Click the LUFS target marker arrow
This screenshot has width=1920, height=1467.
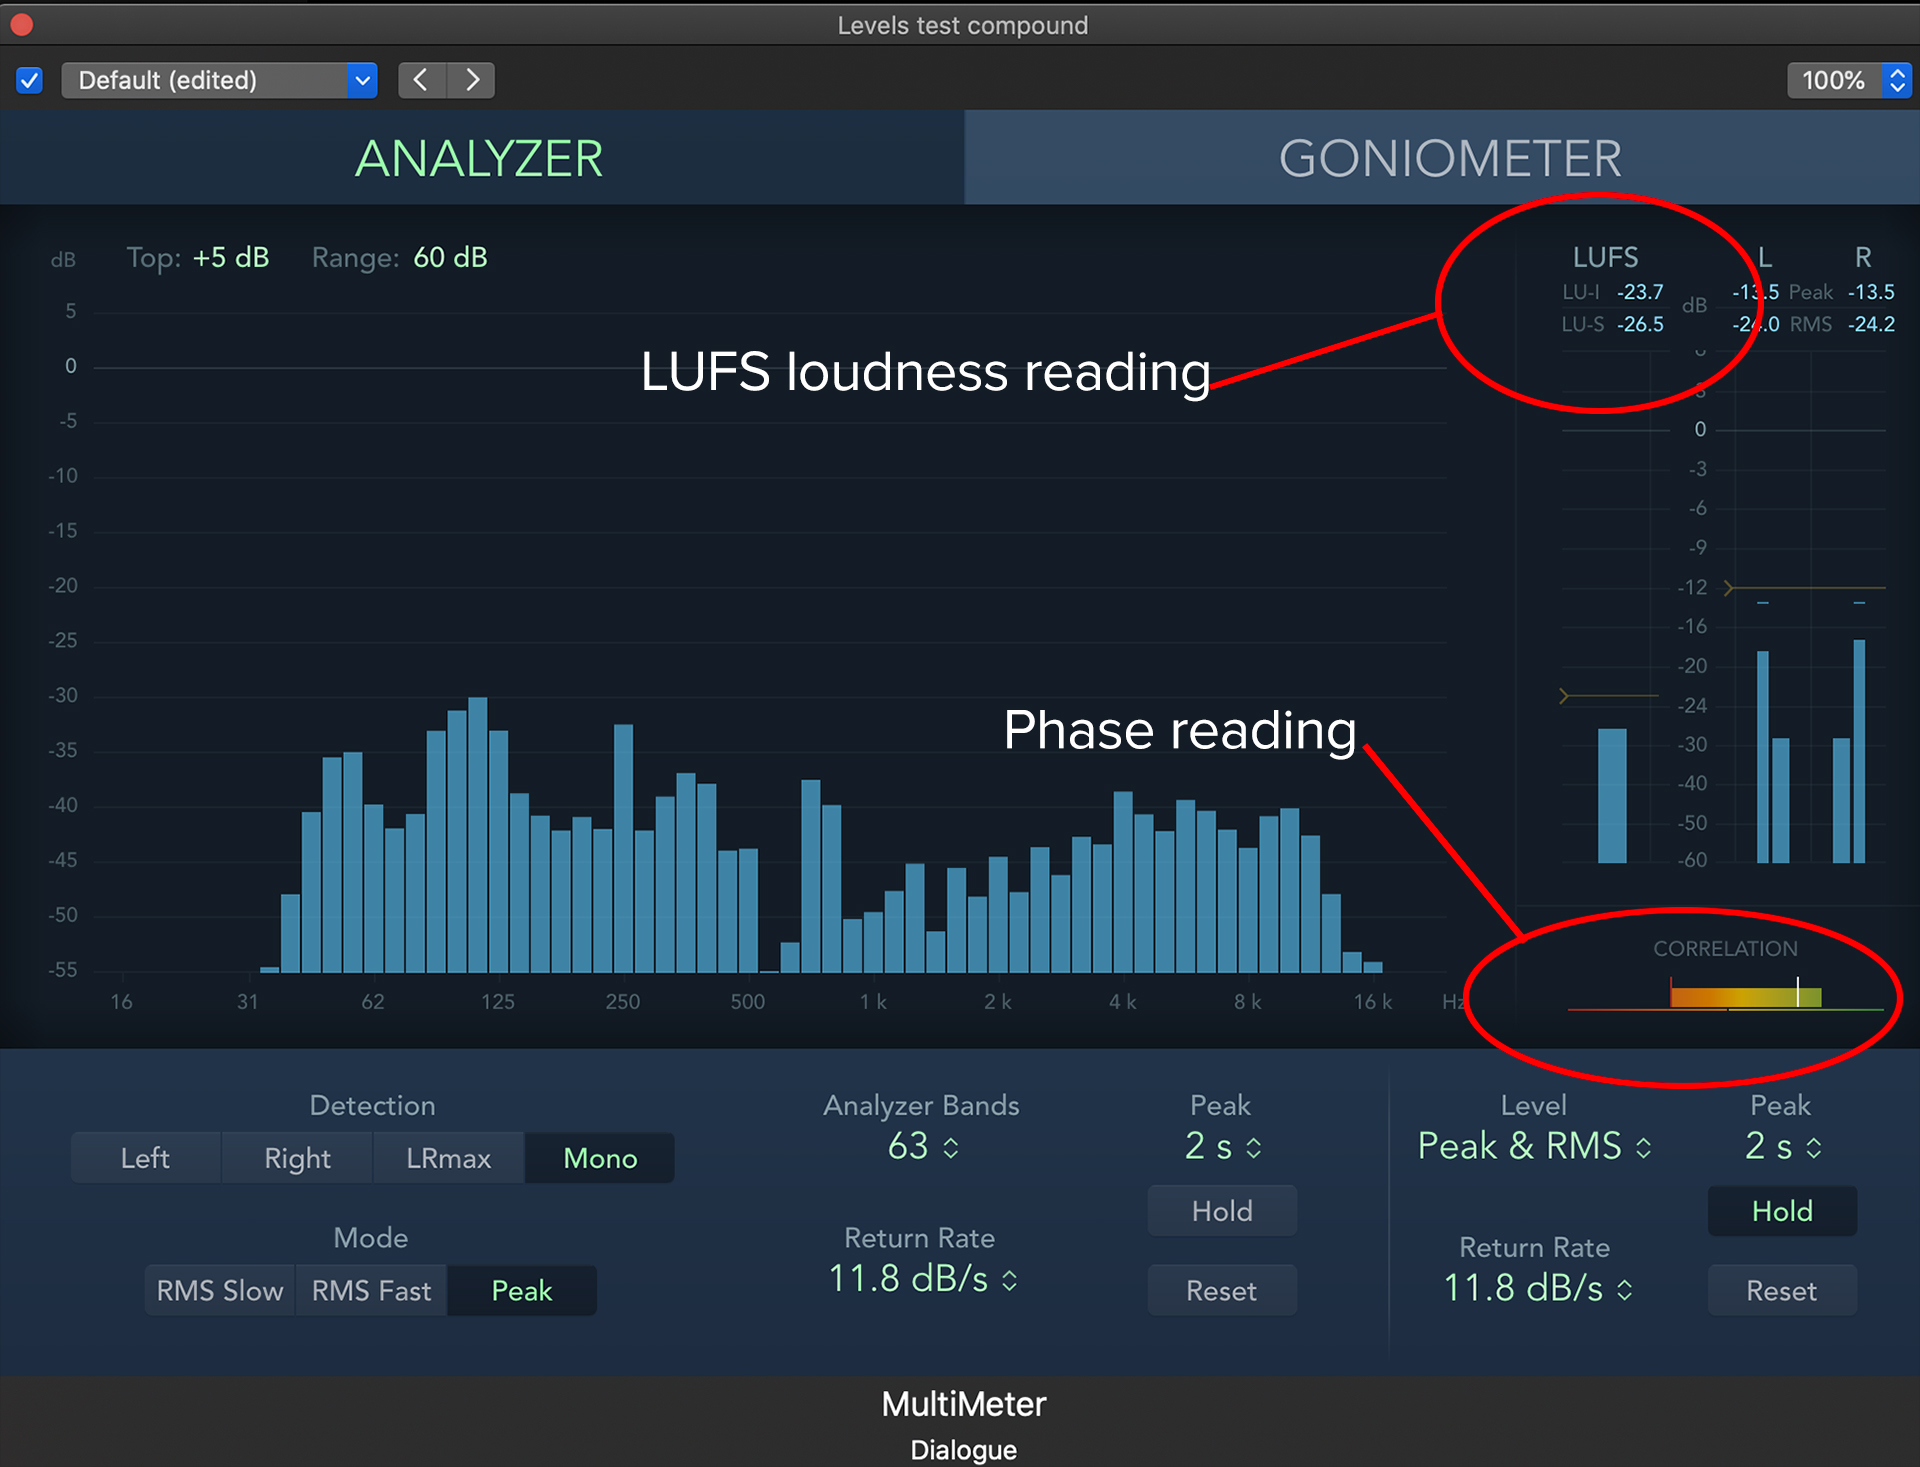tap(1565, 696)
